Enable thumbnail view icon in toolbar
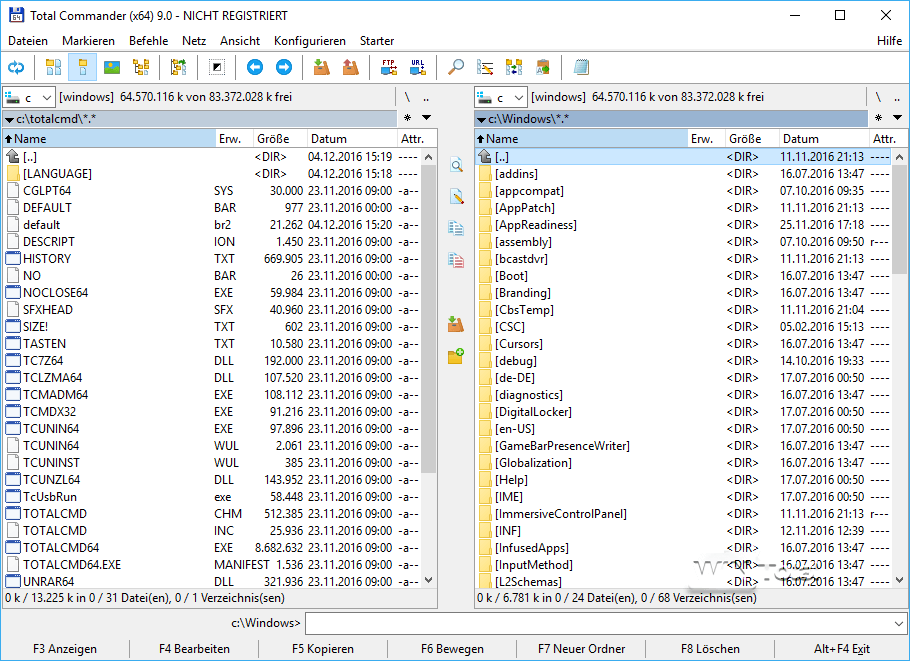The image size is (910, 661). coord(111,67)
